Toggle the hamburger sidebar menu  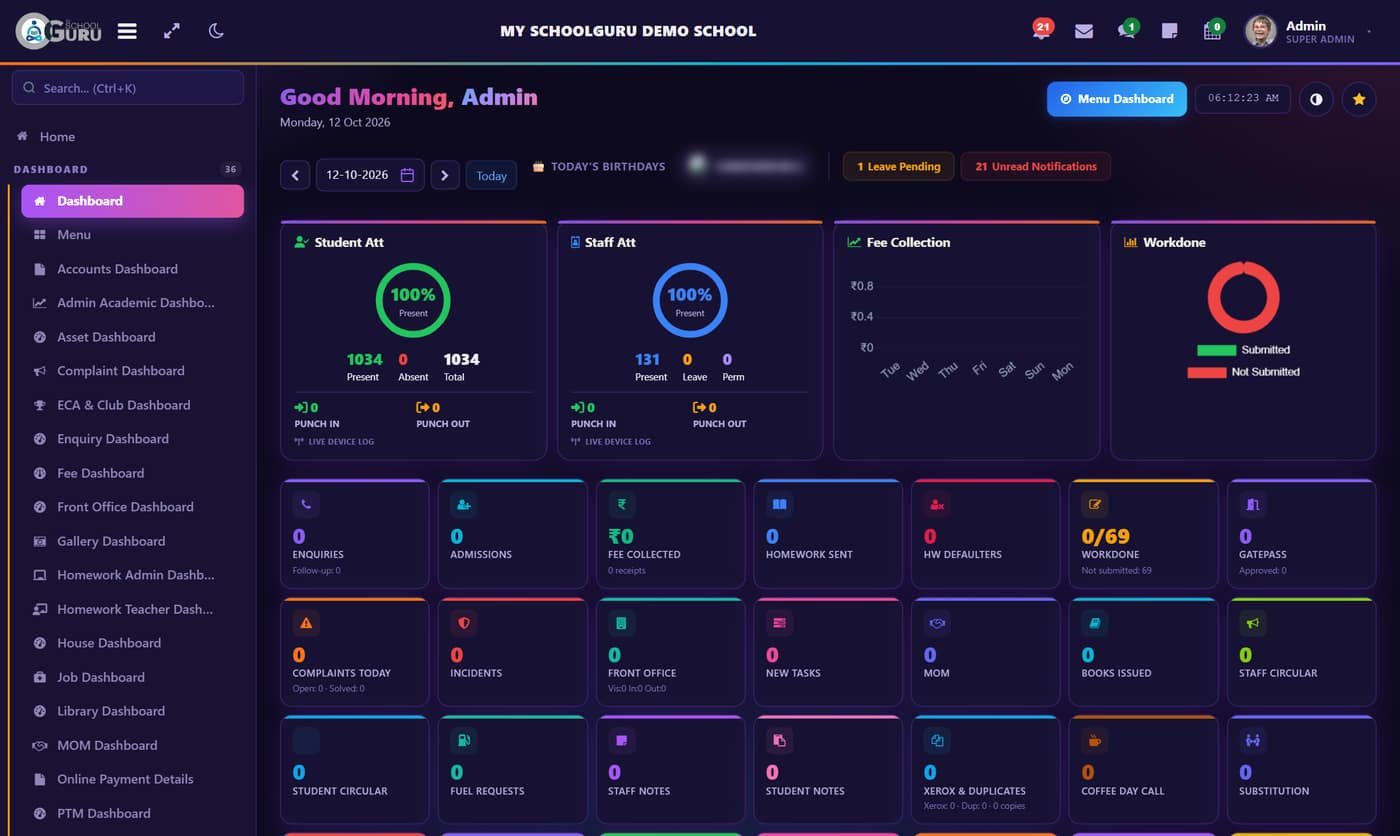[x=127, y=31]
